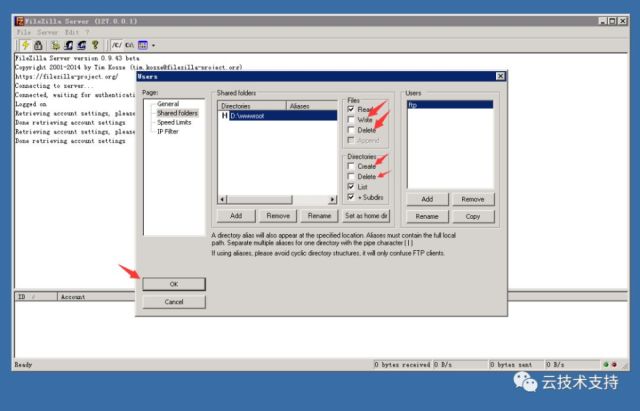
Task: Open the Groups dialog toolbar icon
Action: pyautogui.click(x=82, y=45)
